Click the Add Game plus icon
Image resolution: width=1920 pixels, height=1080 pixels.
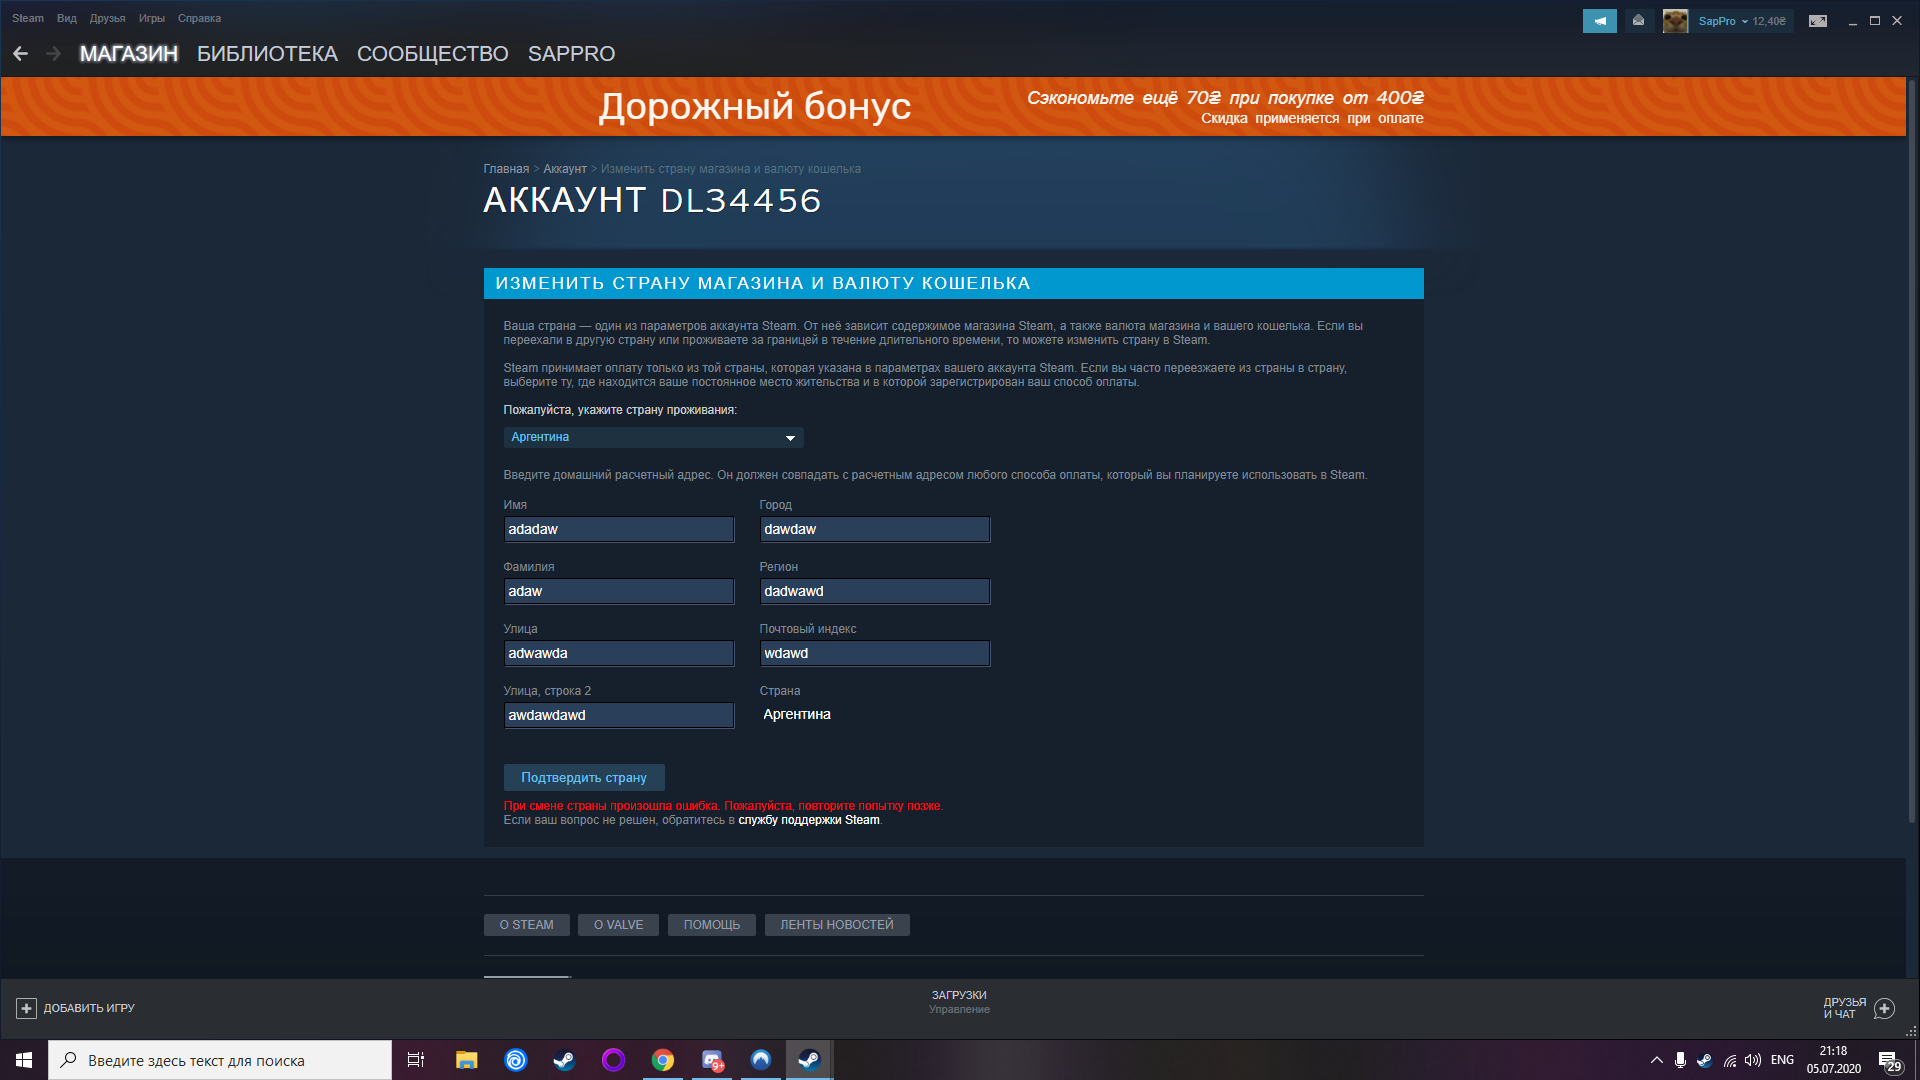click(26, 1008)
